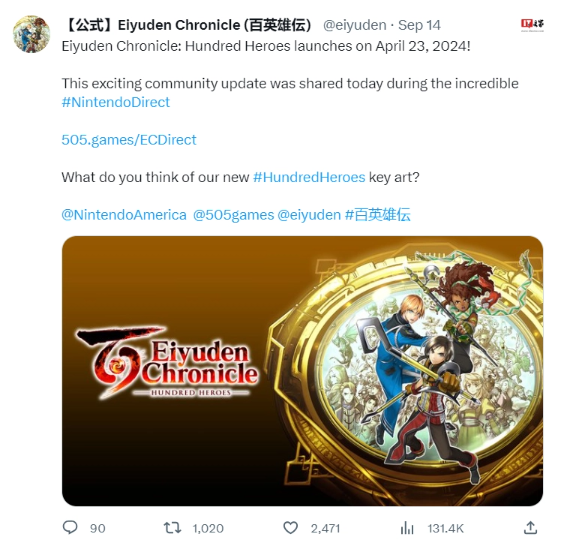Follow the 505.games/ECDirect link

pos(129,140)
